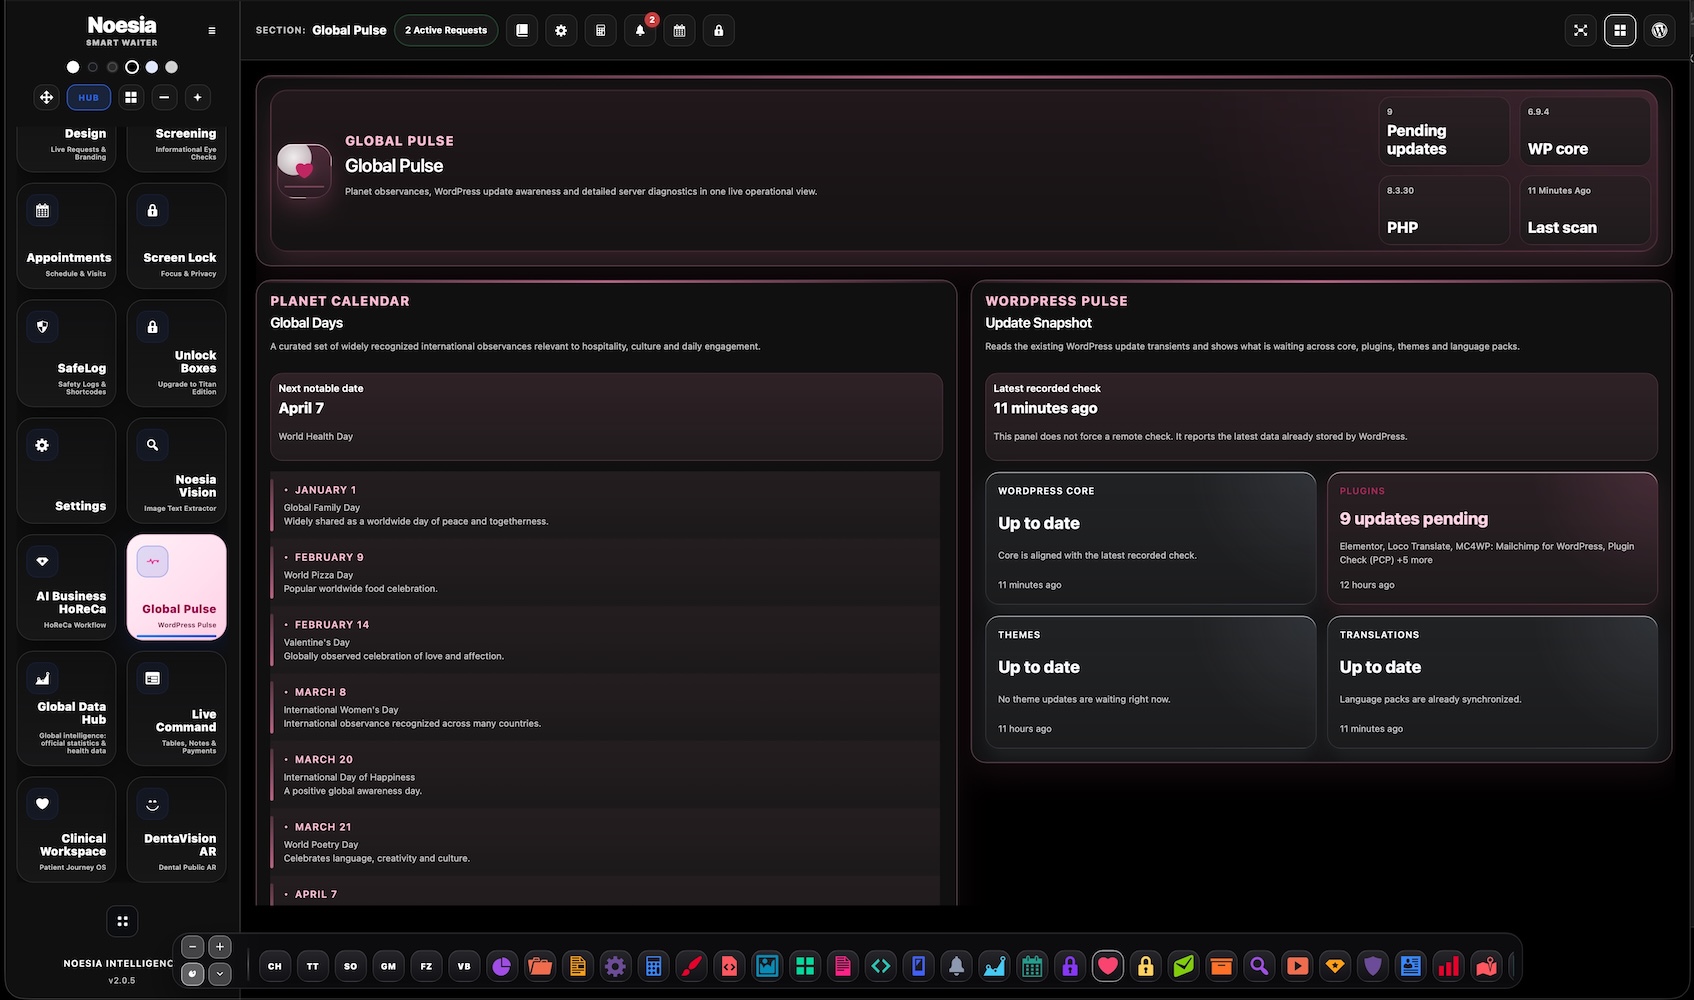Select the light blue theme dot
Image resolution: width=1694 pixels, height=1000 pixels.
pos(152,67)
